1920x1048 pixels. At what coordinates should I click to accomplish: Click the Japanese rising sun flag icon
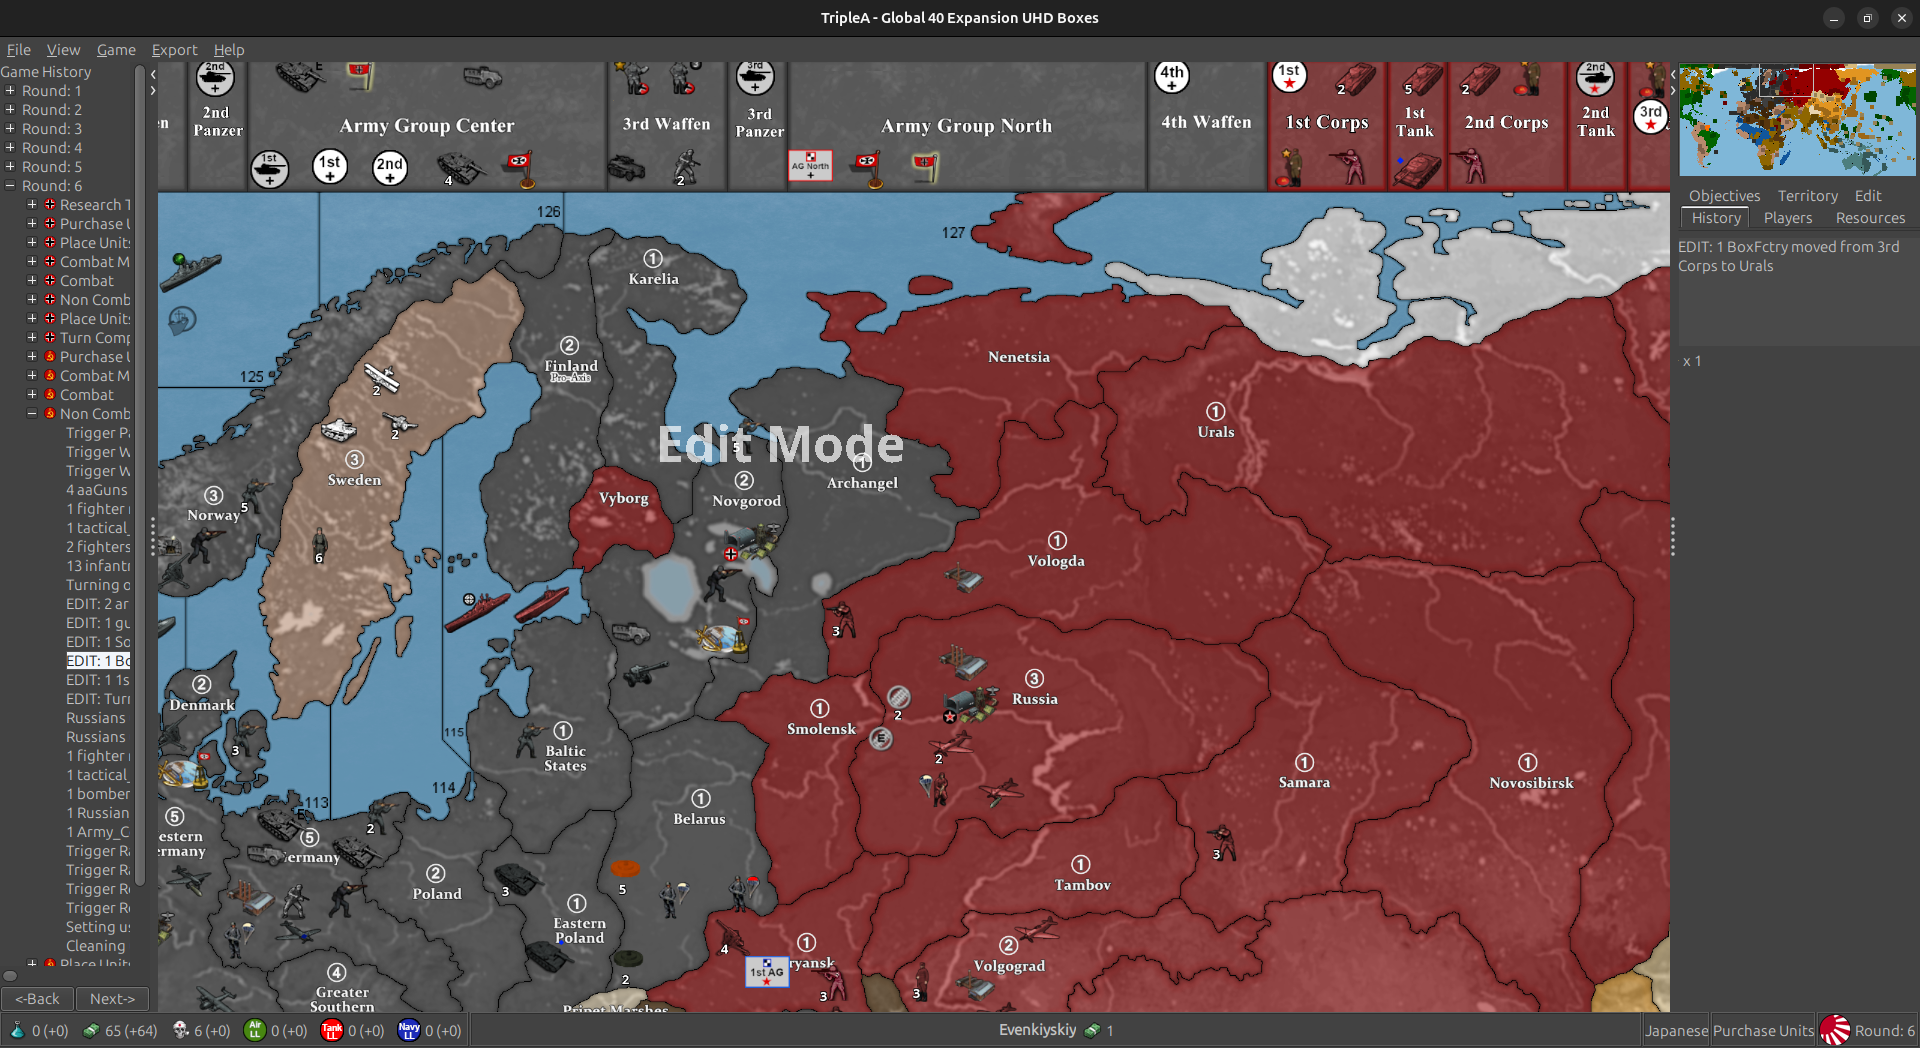coord(1834,1030)
